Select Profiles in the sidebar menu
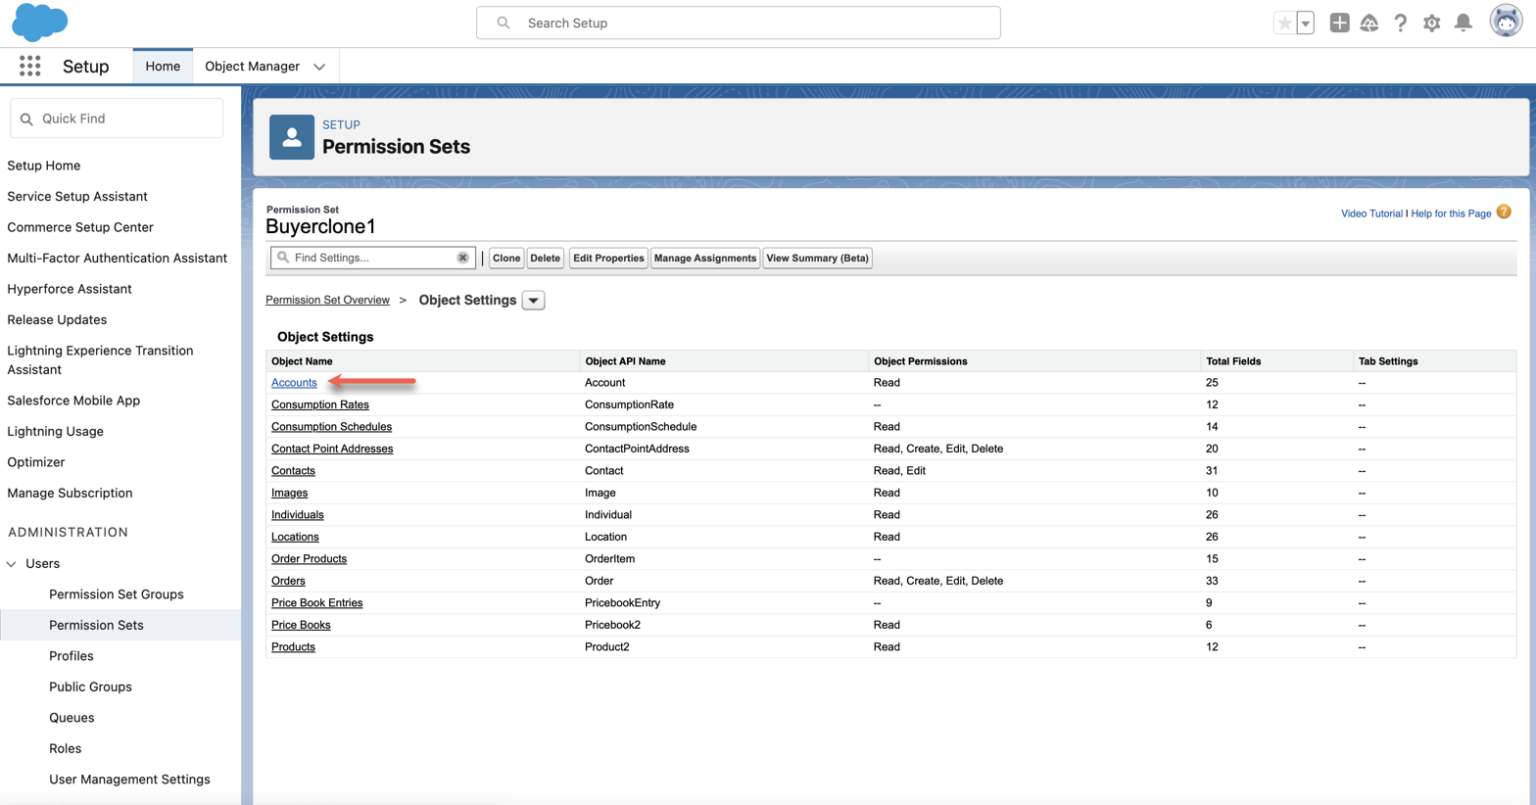This screenshot has width=1536, height=805. click(71, 655)
